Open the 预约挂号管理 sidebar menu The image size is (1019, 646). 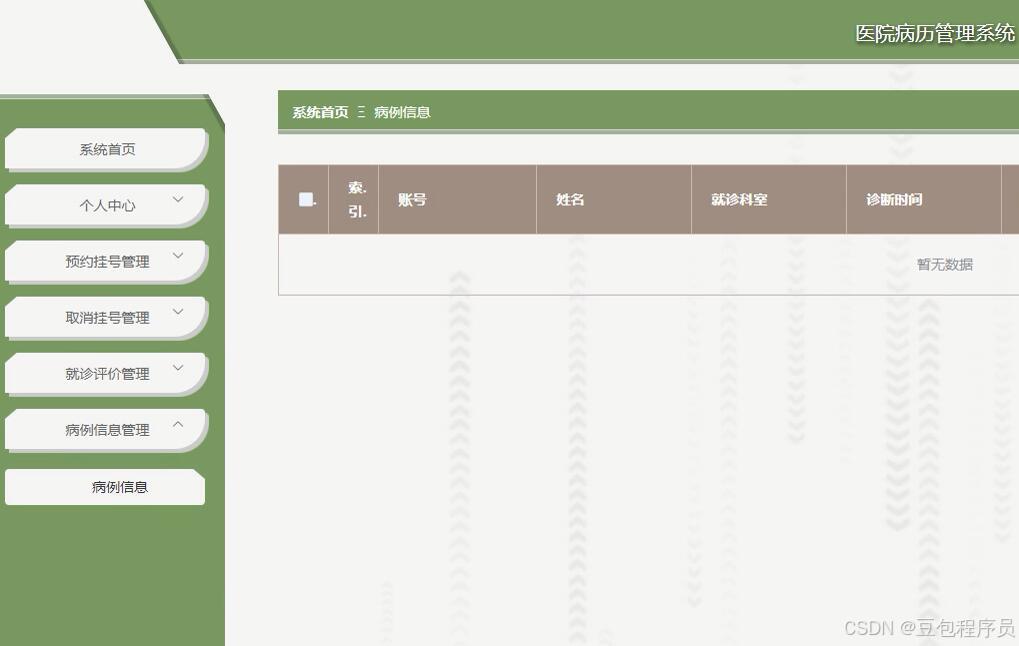coord(106,261)
